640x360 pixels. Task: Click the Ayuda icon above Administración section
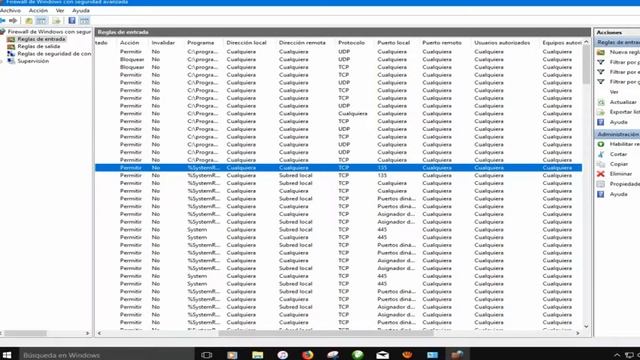(x=601, y=122)
